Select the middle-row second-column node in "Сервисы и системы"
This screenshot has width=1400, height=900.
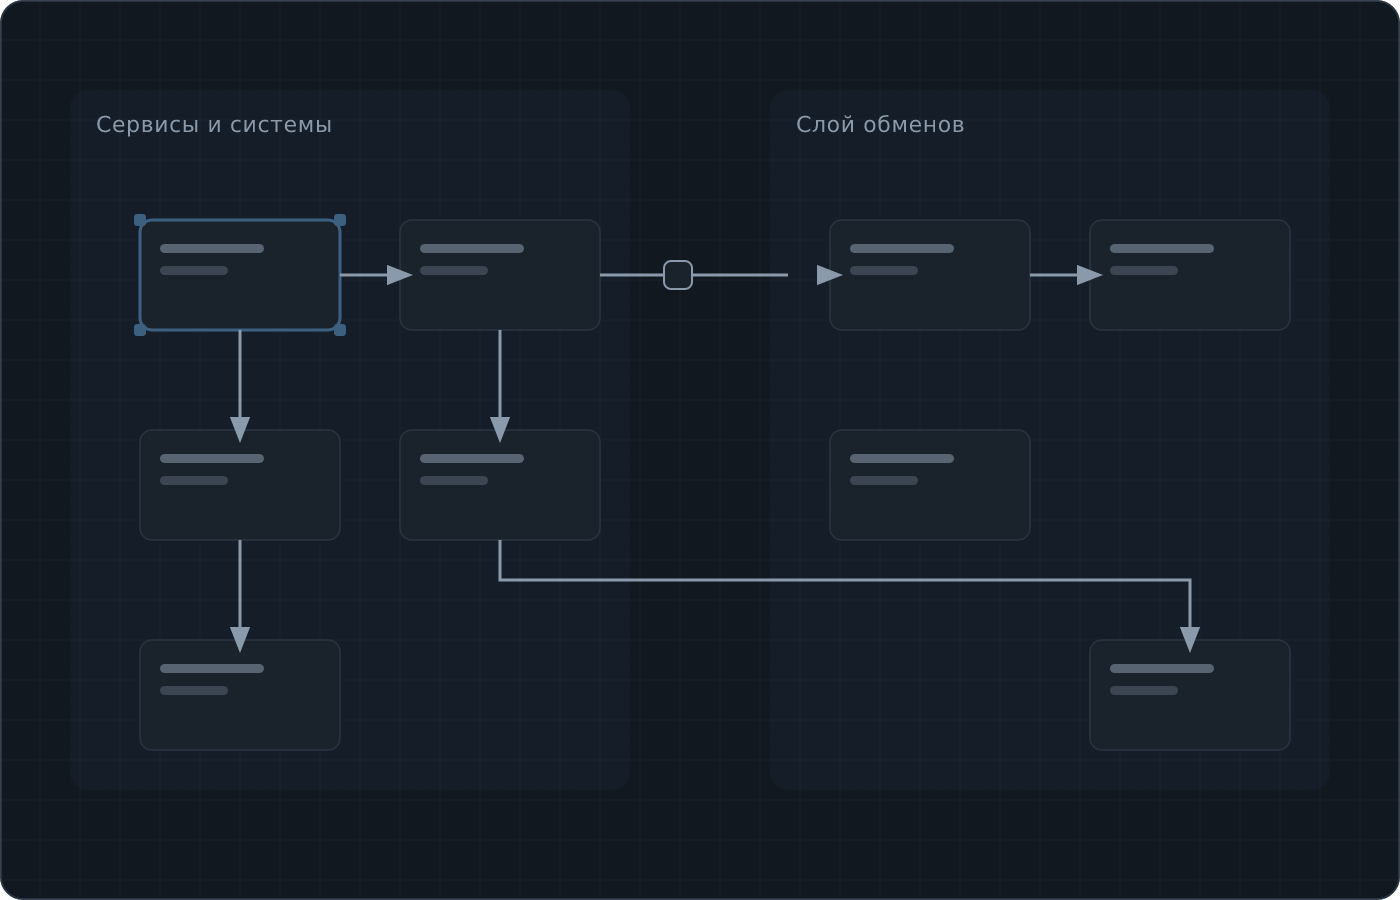coord(500,485)
